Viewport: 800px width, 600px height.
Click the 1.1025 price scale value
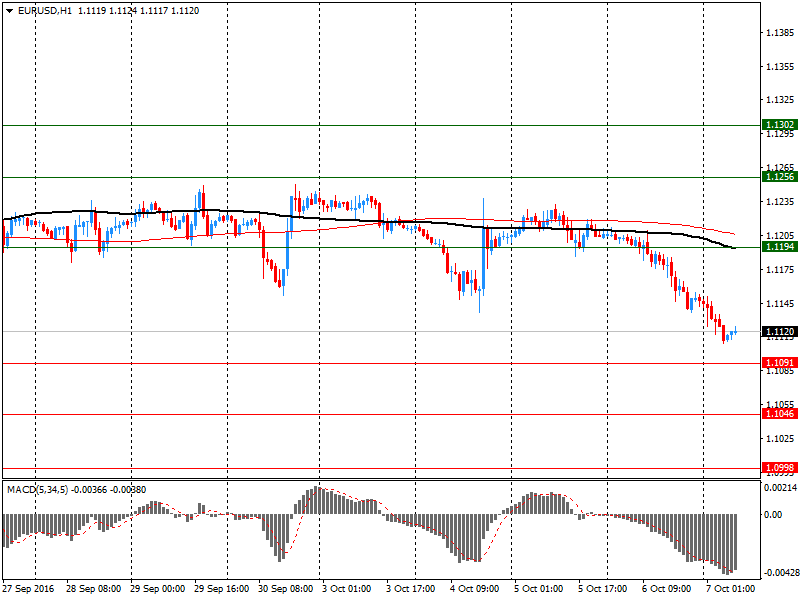[x=780, y=438]
